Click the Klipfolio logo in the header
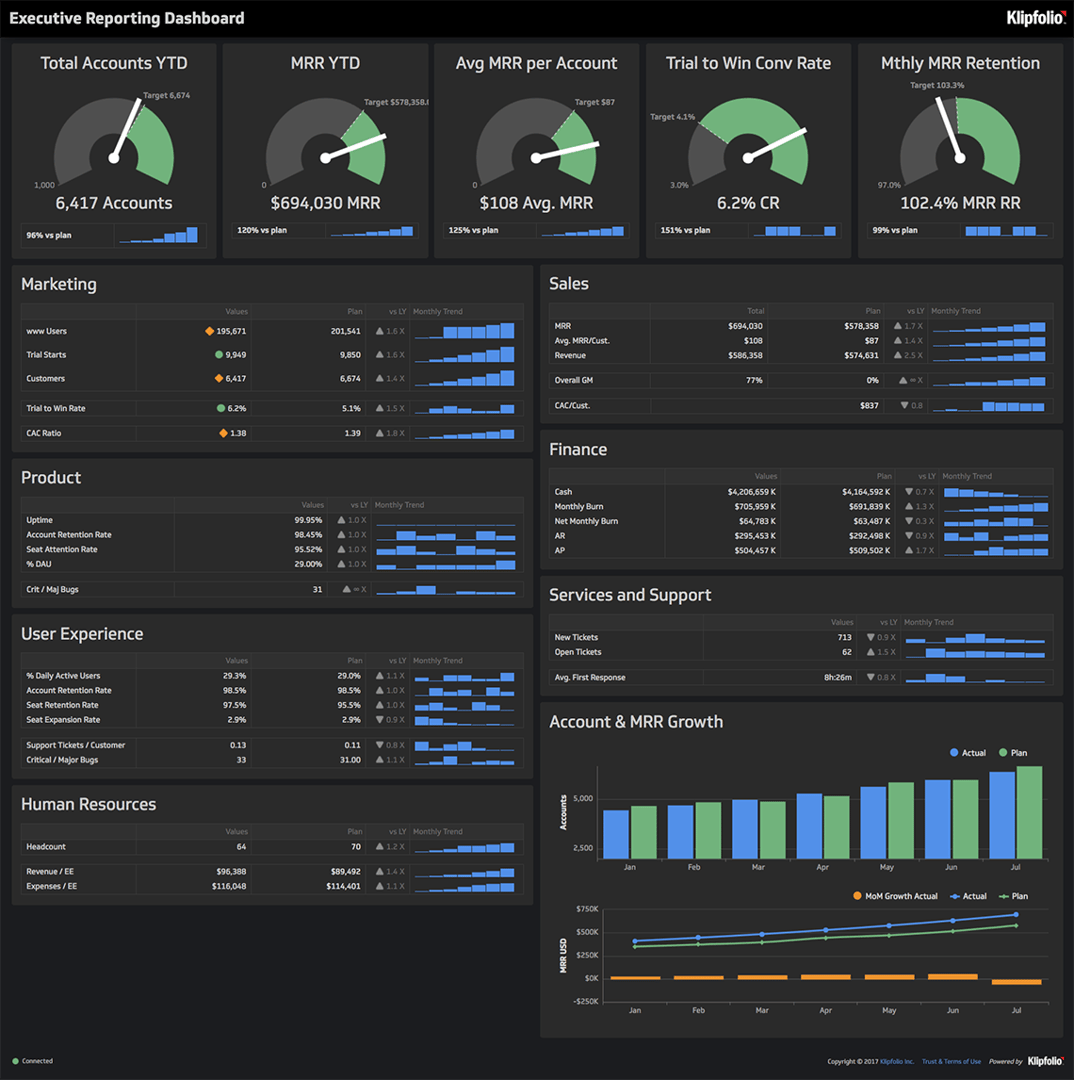This screenshot has height=1080, width=1074. coord(1035,17)
